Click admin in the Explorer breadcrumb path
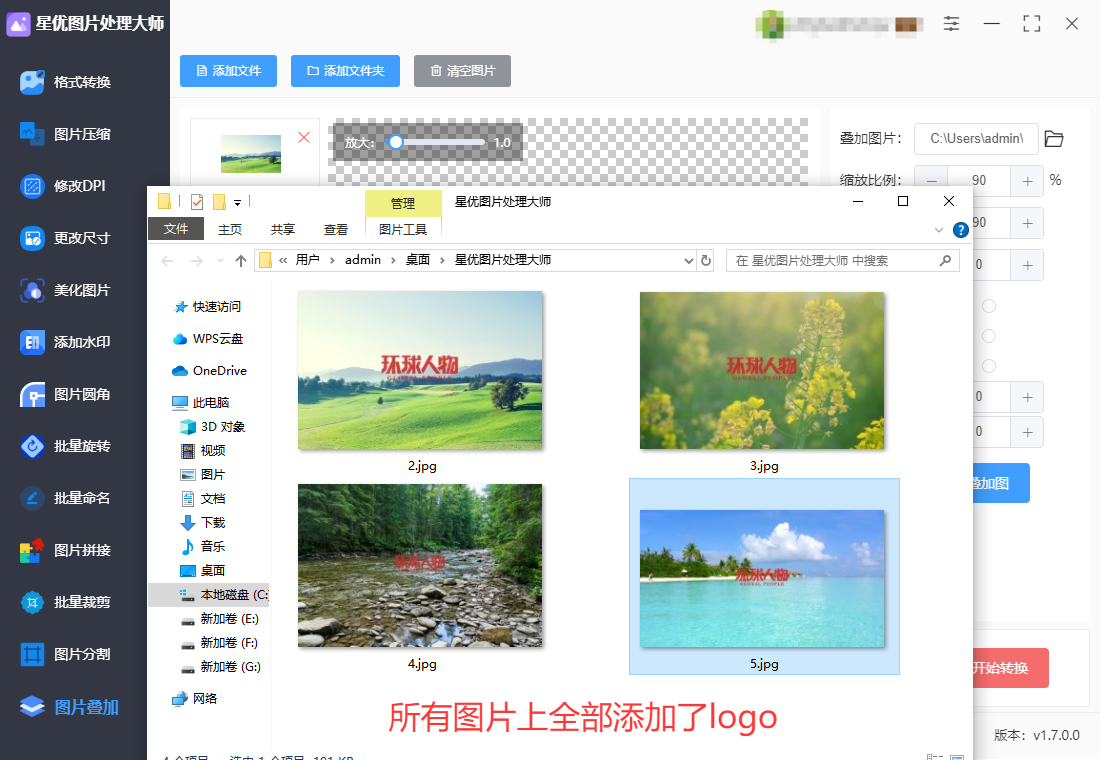1100x760 pixels. [x=363, y=260]
